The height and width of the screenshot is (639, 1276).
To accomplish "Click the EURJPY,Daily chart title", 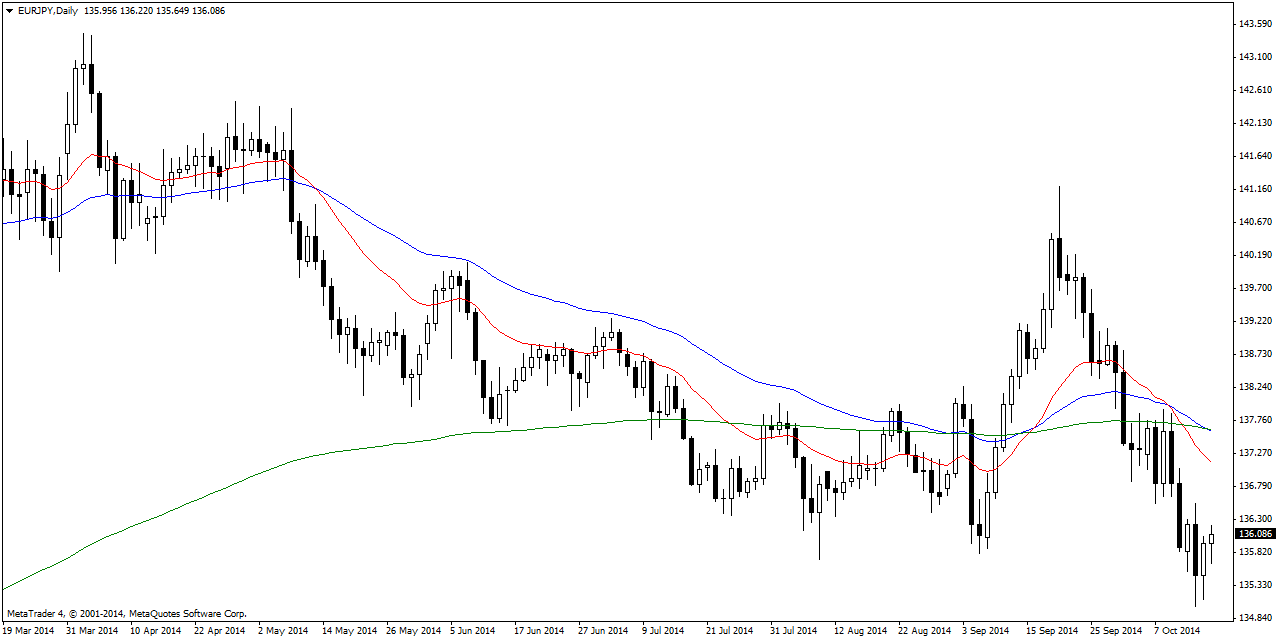I will (46, 9).
